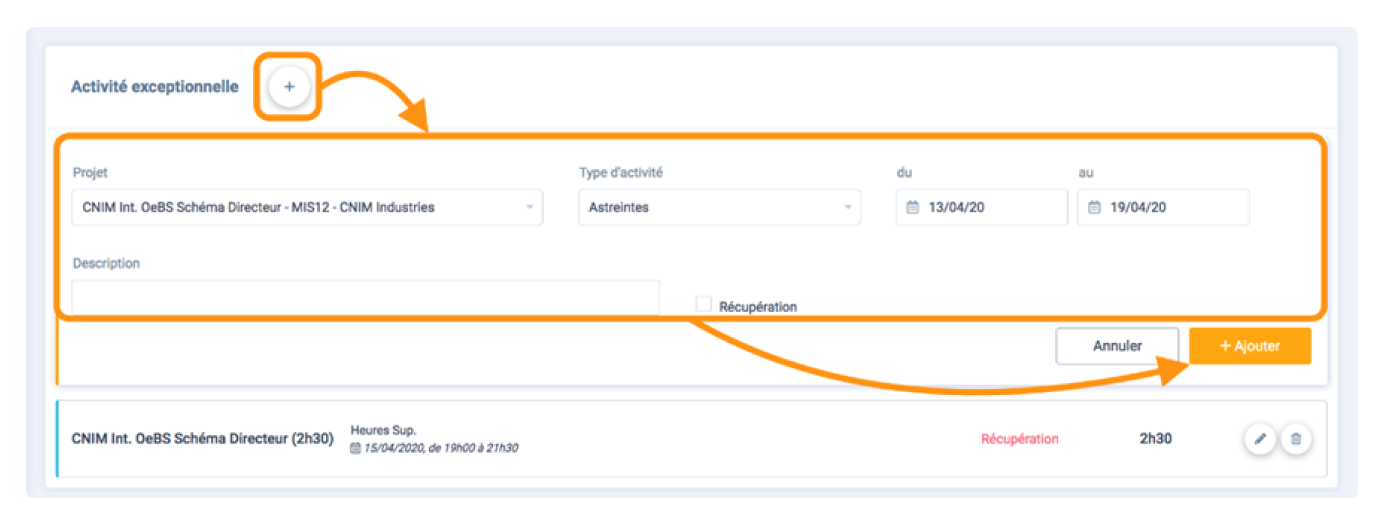Viewport: 1384px width, 522px height.
Task: Click the red Récupération label in the entry row
Action: [1019, 439]
